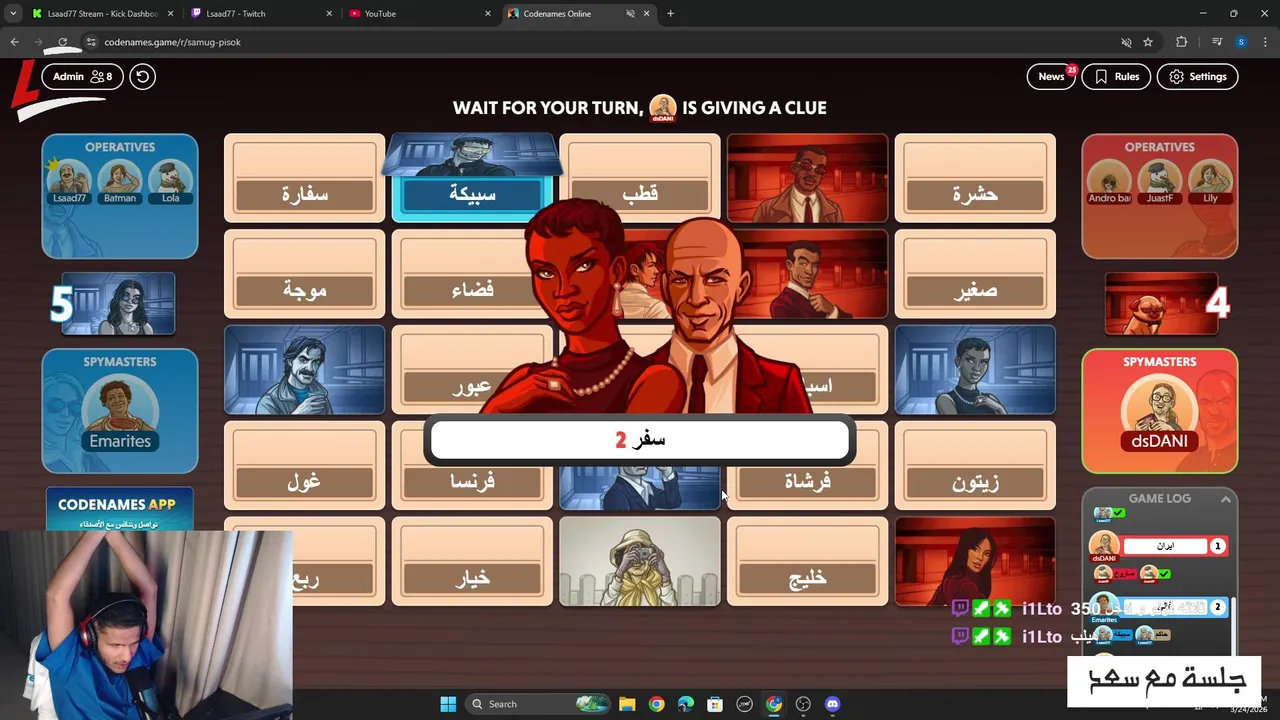Click Andro avatar in red operatives
Viewport: 1280px width, 720px height.
click(x=1109, y=181)
